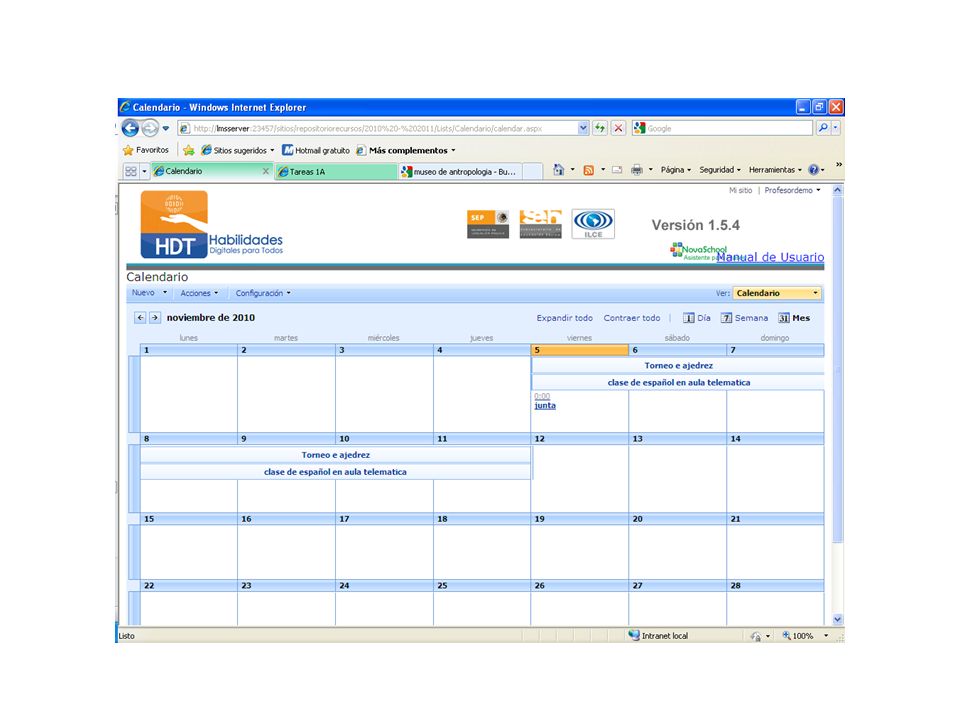
Task: Click the Help question mark icon
Action: point(814,170)
